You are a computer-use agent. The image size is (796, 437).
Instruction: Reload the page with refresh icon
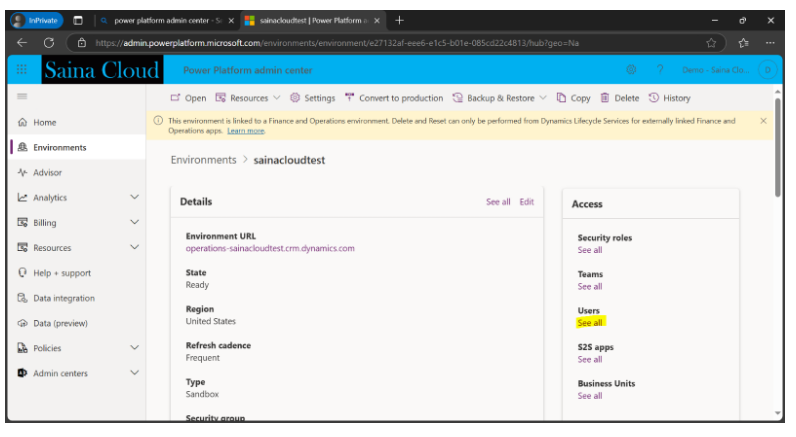pyautogui.click(x=49, y=43)
